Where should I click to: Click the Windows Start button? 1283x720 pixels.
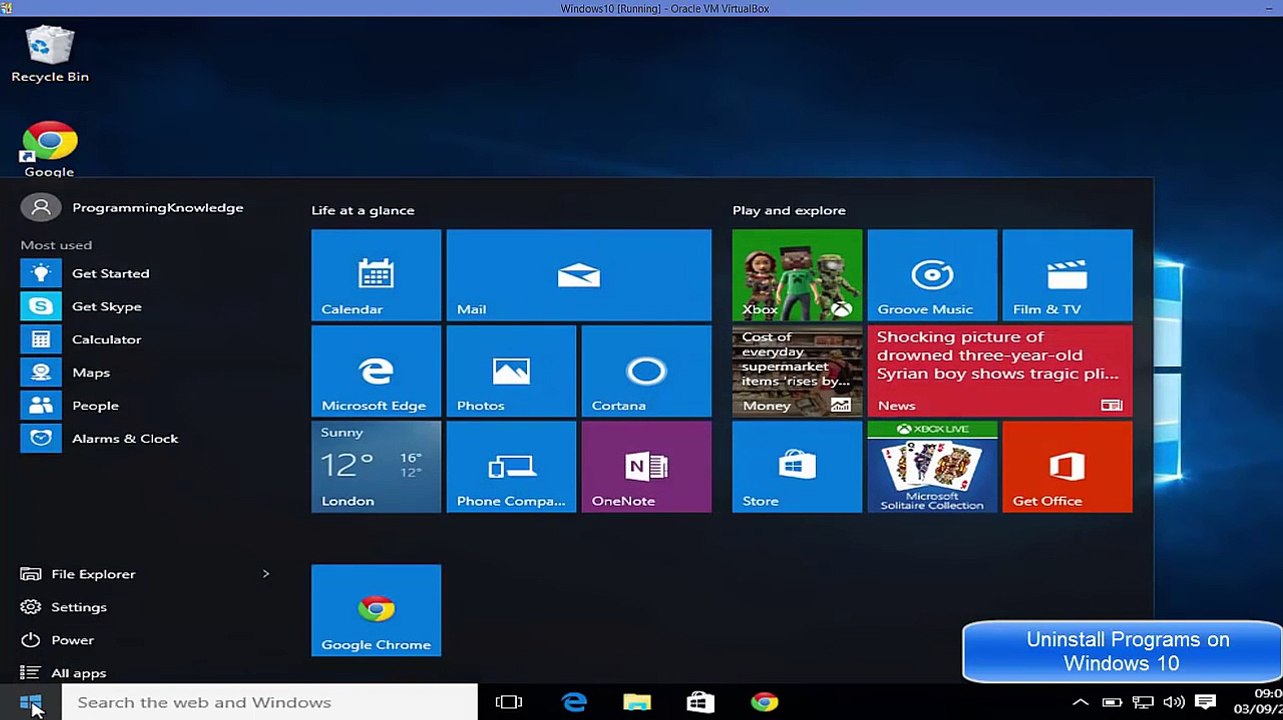pyautogui.click(x=31, y=702)
